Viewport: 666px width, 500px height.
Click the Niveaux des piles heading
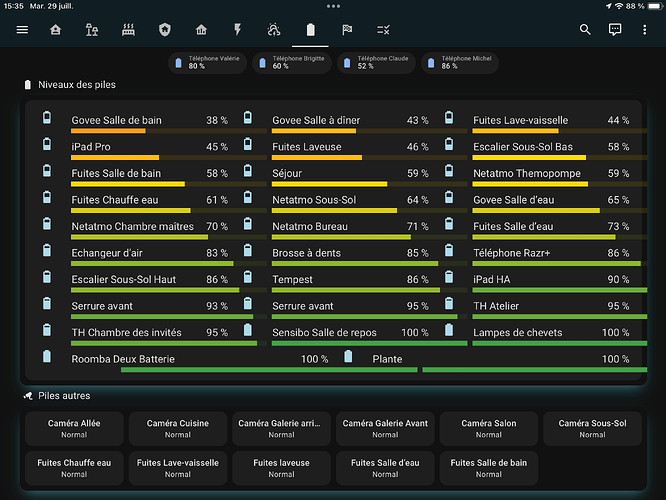[x=77, y=85]
